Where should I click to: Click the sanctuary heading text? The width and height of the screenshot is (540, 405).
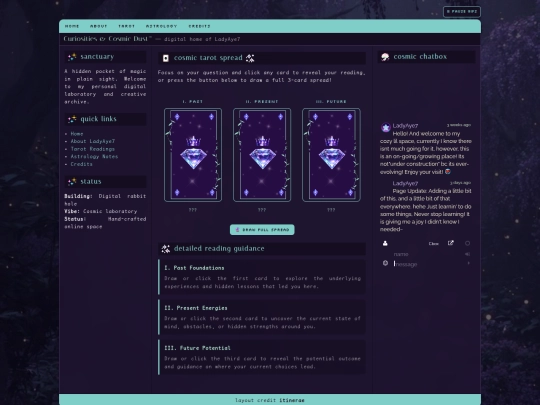(x=97, y=57)
